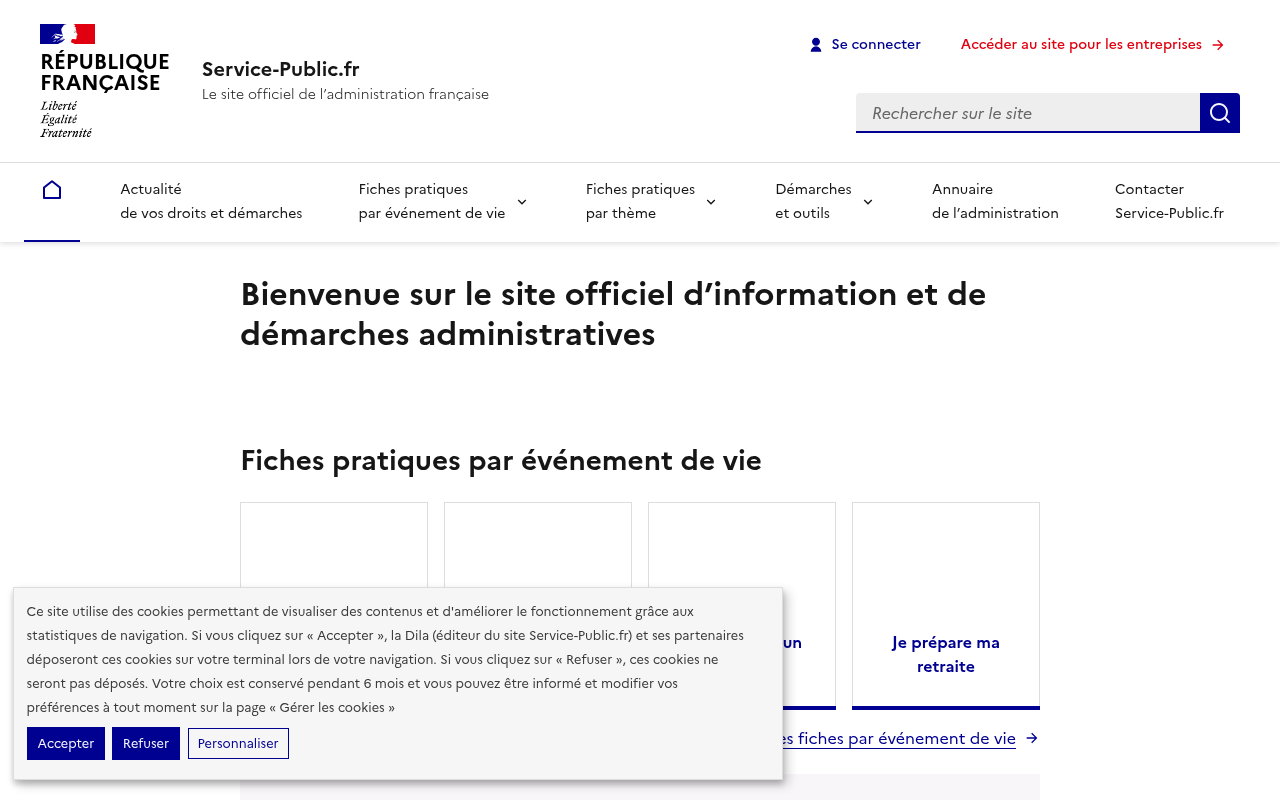Expand Fiches pratiques par événement de vie menu

coord(442,201)
